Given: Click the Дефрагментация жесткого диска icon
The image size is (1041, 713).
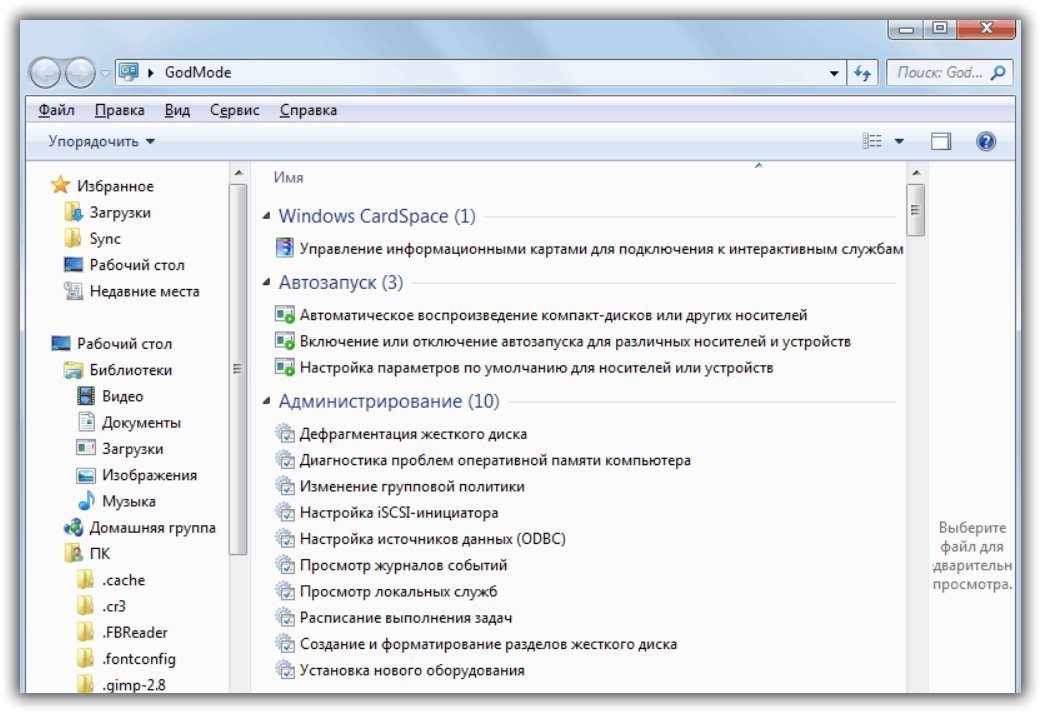Looking at the screenshot, I should [285, 434].
